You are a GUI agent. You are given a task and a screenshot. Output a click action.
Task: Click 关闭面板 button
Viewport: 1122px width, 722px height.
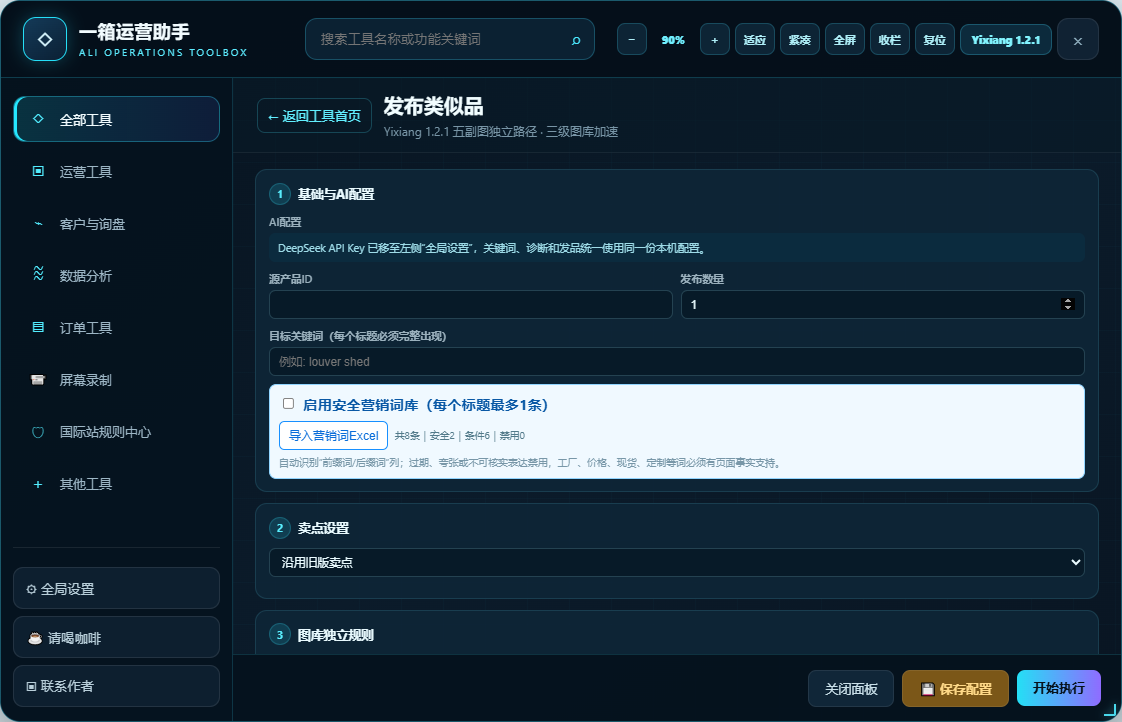click(851, 689)
